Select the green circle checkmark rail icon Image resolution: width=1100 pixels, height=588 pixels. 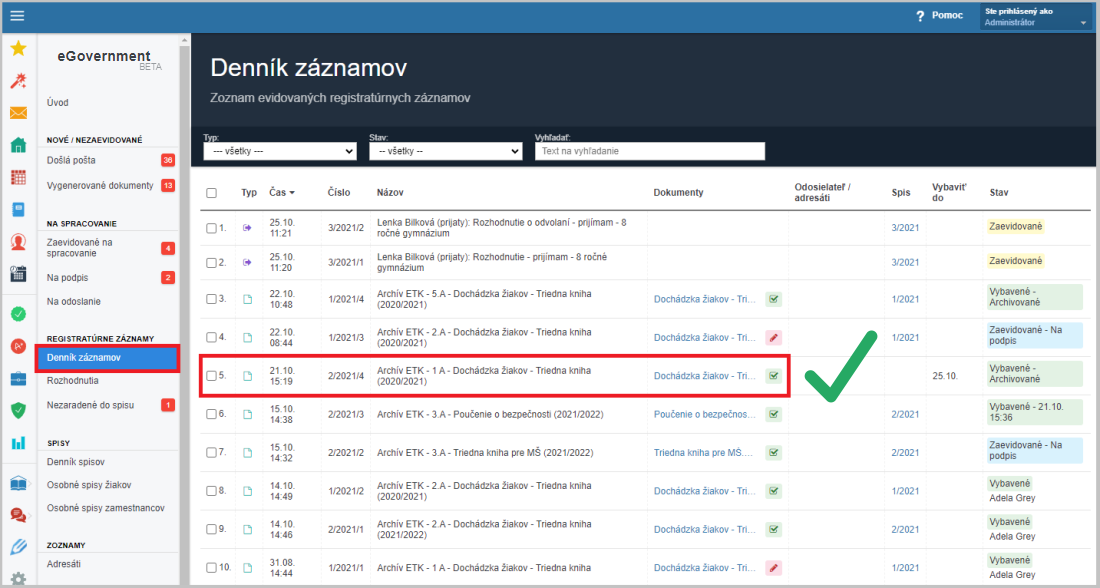(18, 314)
